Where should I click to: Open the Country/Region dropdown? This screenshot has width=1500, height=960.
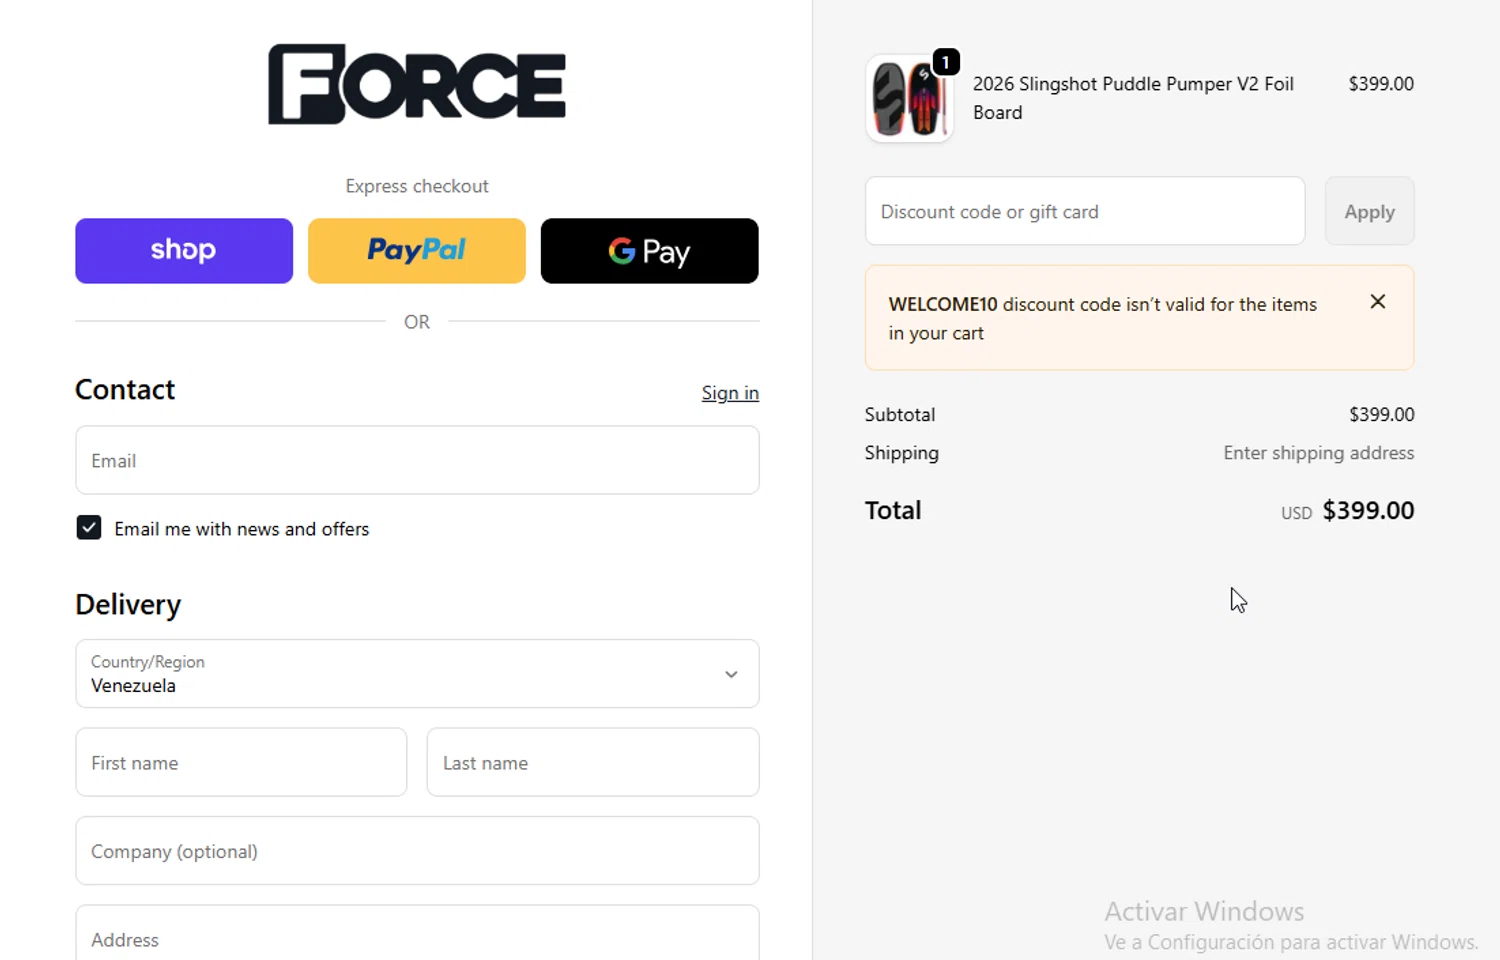417,674
